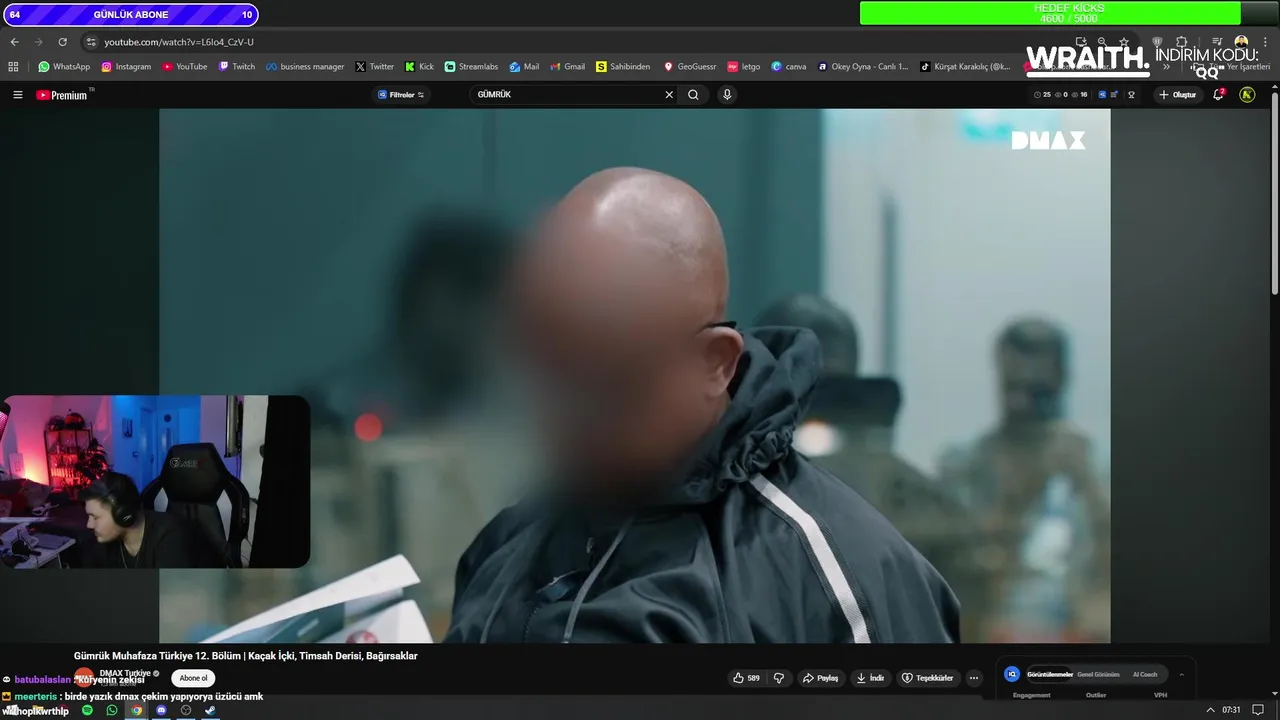The width and height of the screenshot is (1280, 720).
Task: Open the Sahibinden bookmark
Action: (x=623, y=67)
